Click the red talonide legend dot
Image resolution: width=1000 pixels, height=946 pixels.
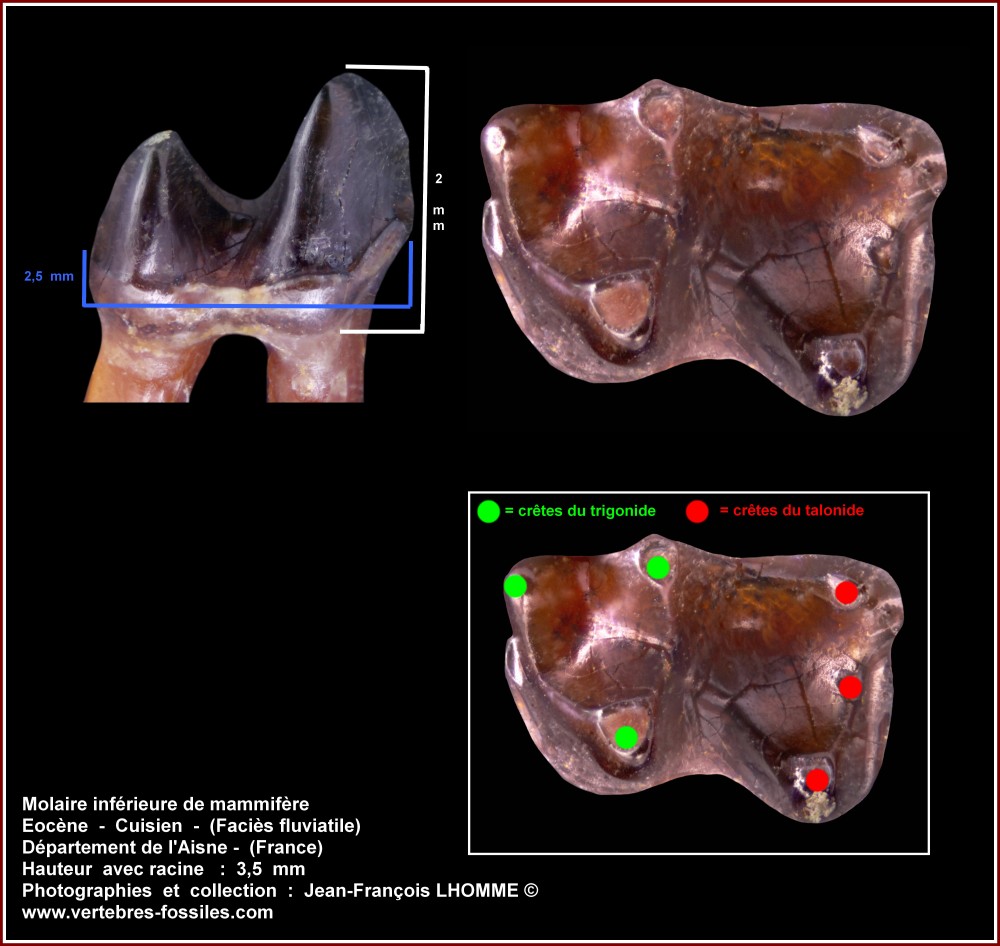click(698, 511)
